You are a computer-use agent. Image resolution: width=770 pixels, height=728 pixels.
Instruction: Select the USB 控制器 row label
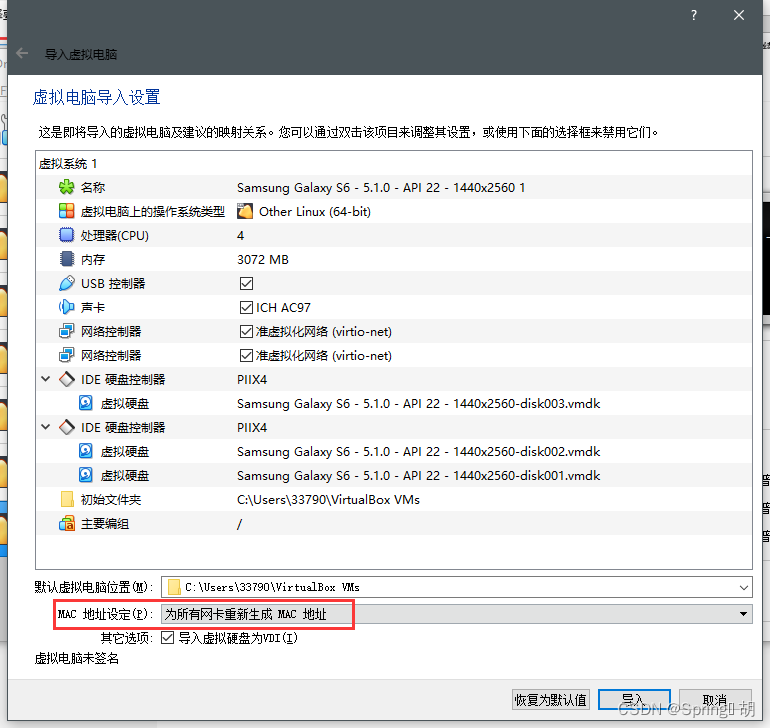coord(113,283)
